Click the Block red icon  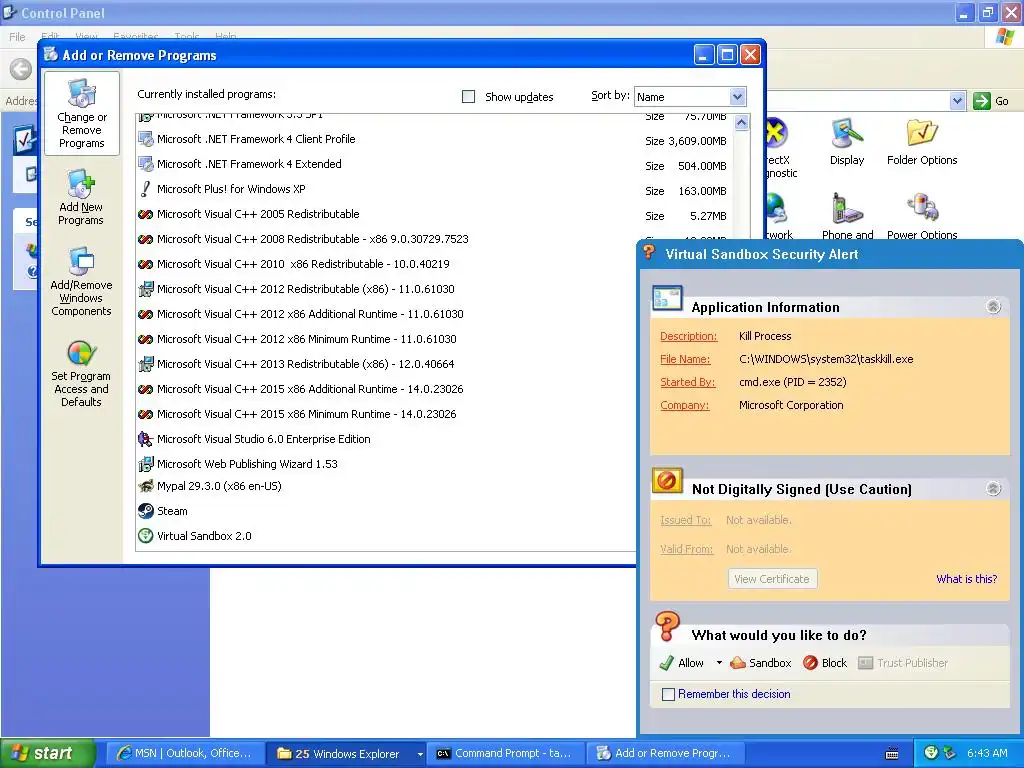810,663
